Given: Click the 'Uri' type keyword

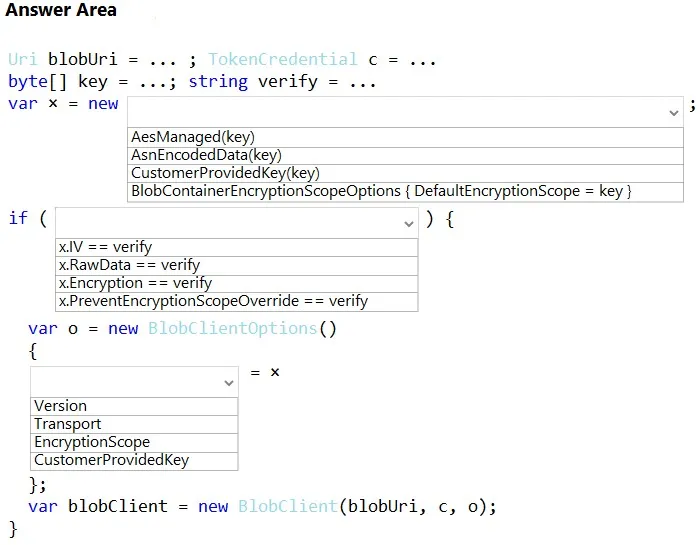Looking at the screenshot, I should (x=23, y=59).
